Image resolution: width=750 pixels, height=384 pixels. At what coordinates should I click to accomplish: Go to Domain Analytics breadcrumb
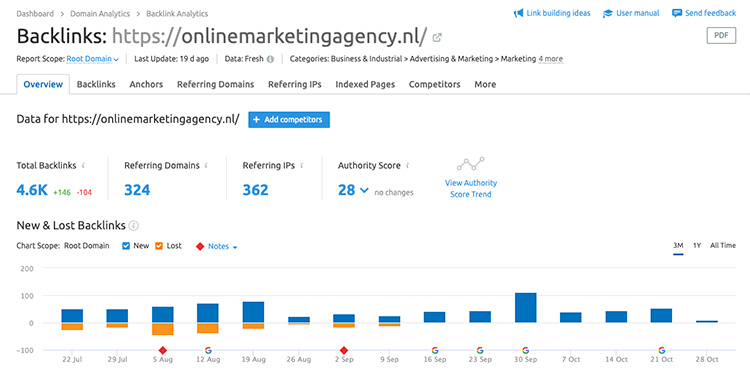tap(100, 14)
